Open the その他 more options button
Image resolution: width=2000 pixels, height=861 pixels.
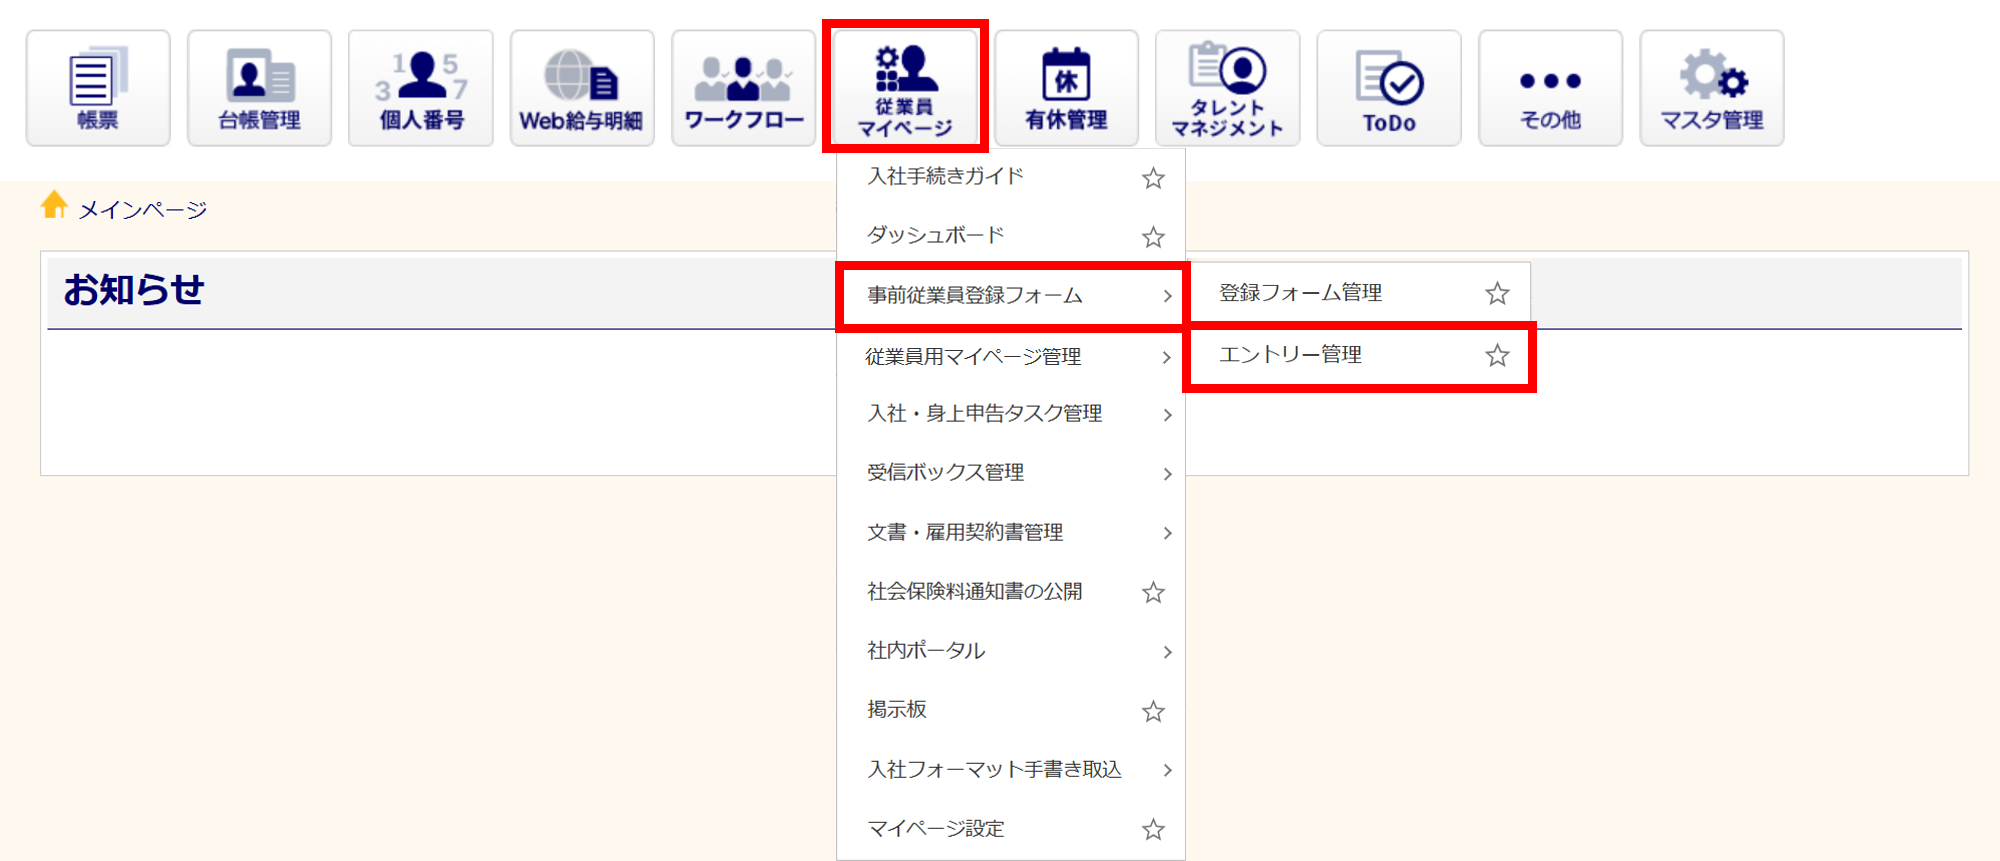coord(1550,88)
